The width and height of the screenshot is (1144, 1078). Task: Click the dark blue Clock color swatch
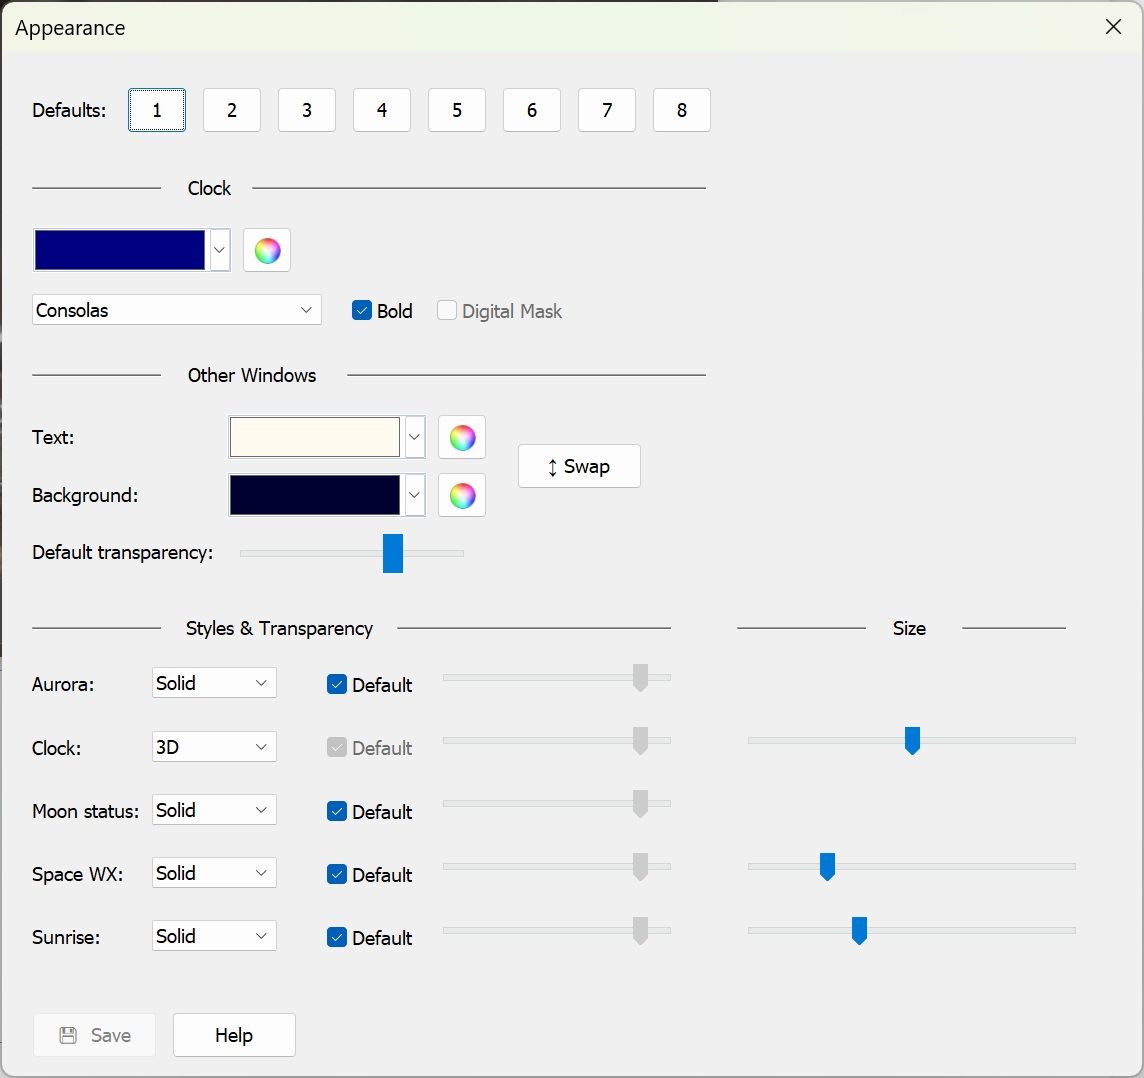pos(120,250)
